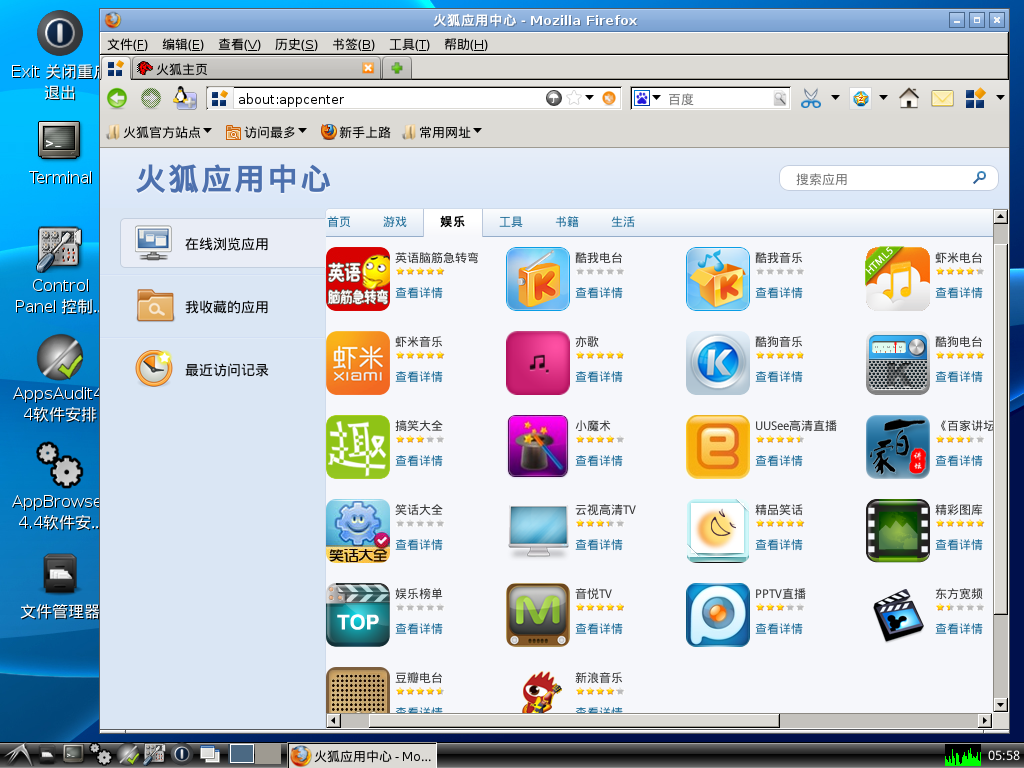Open the 精彩图库 film strip icon
This screenshot has height=768, width=1024.
pyautogui.click(x=897, y=531)
